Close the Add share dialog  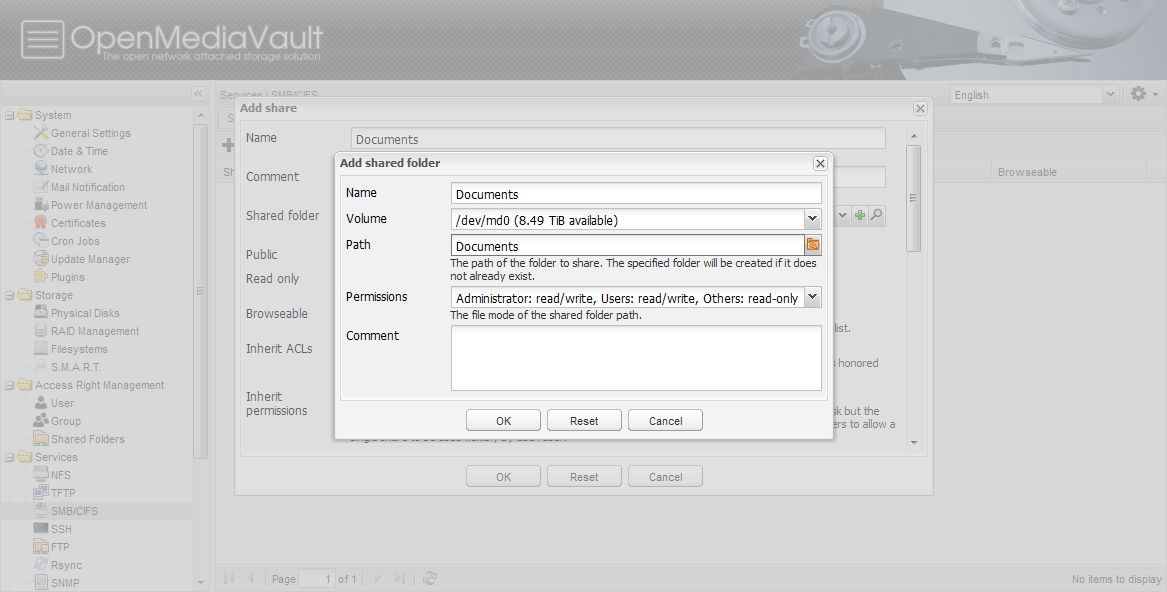[920, 109]
